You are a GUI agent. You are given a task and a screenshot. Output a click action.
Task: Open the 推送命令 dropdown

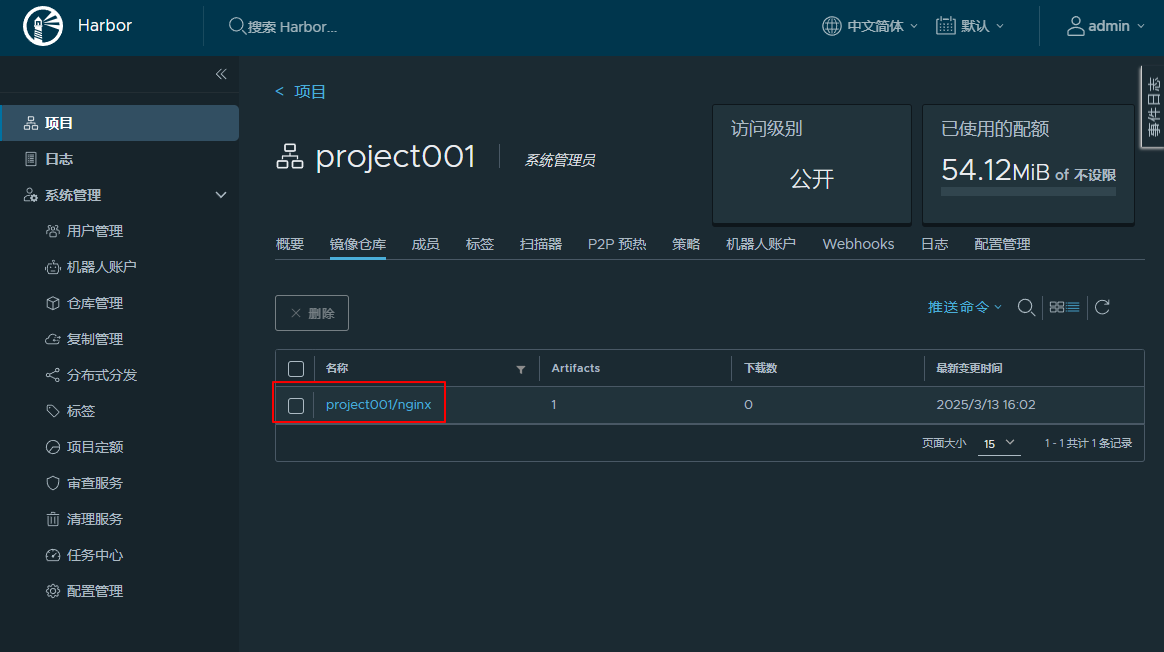[x=964, y=307]
